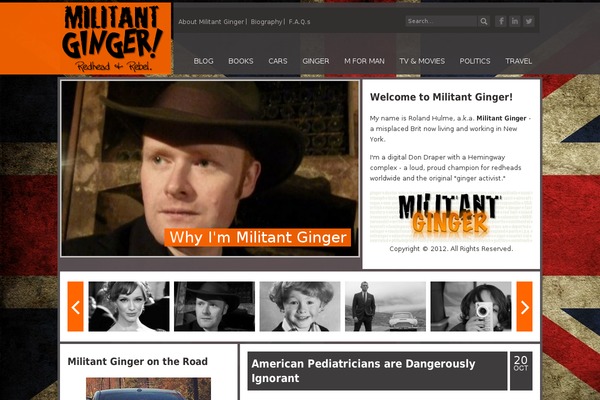Select the redhead woman carousel thumbnail
This screenshot has width=600, height=400.
129,307
